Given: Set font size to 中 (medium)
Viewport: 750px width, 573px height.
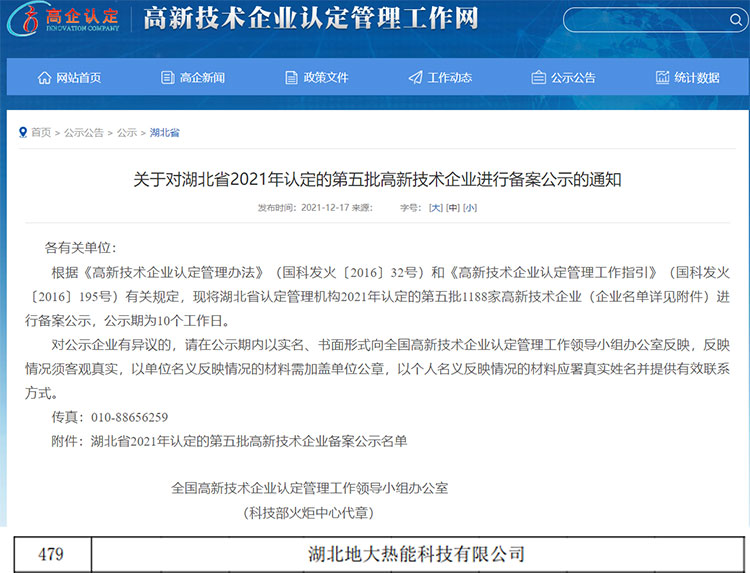Looking at the screenshot, I should [453, 208].
